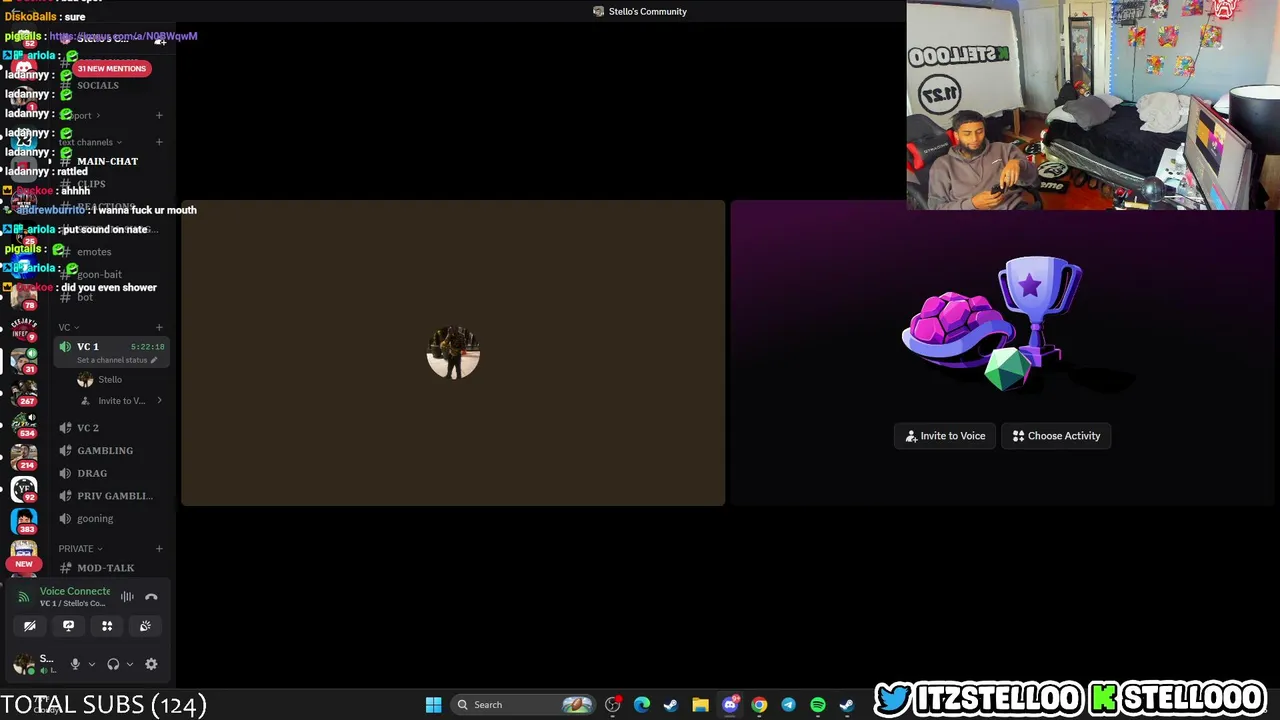1280x720 pixels.
Task: Deafen with the headphones button
Action: [113, 664]
